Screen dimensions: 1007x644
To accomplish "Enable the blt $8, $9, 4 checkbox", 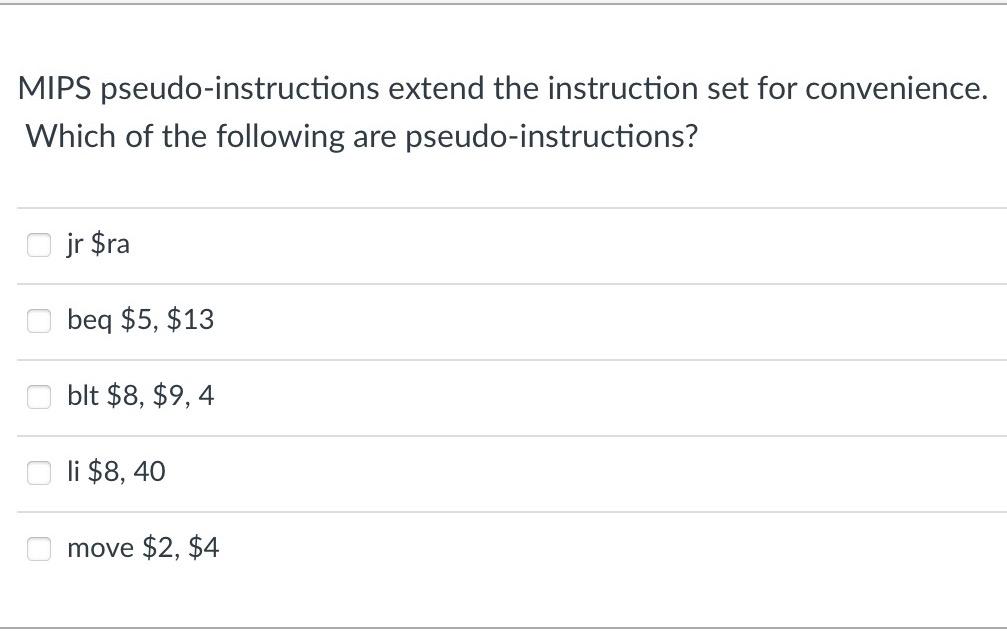I will tap(39, 396).
